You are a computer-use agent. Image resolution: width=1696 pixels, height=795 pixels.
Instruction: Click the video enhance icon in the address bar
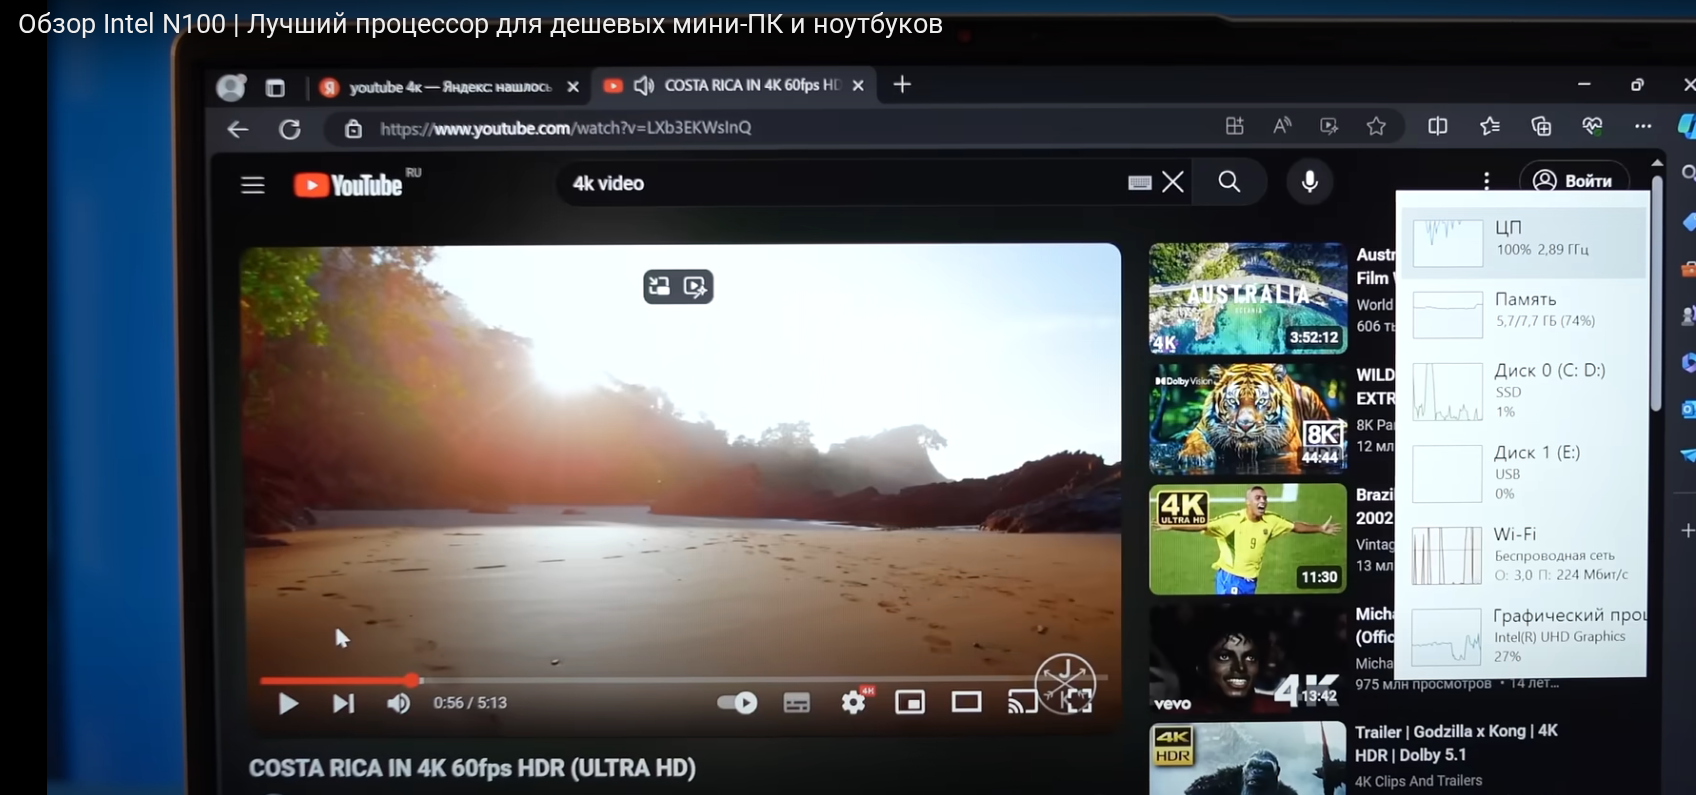(1329, 126)
